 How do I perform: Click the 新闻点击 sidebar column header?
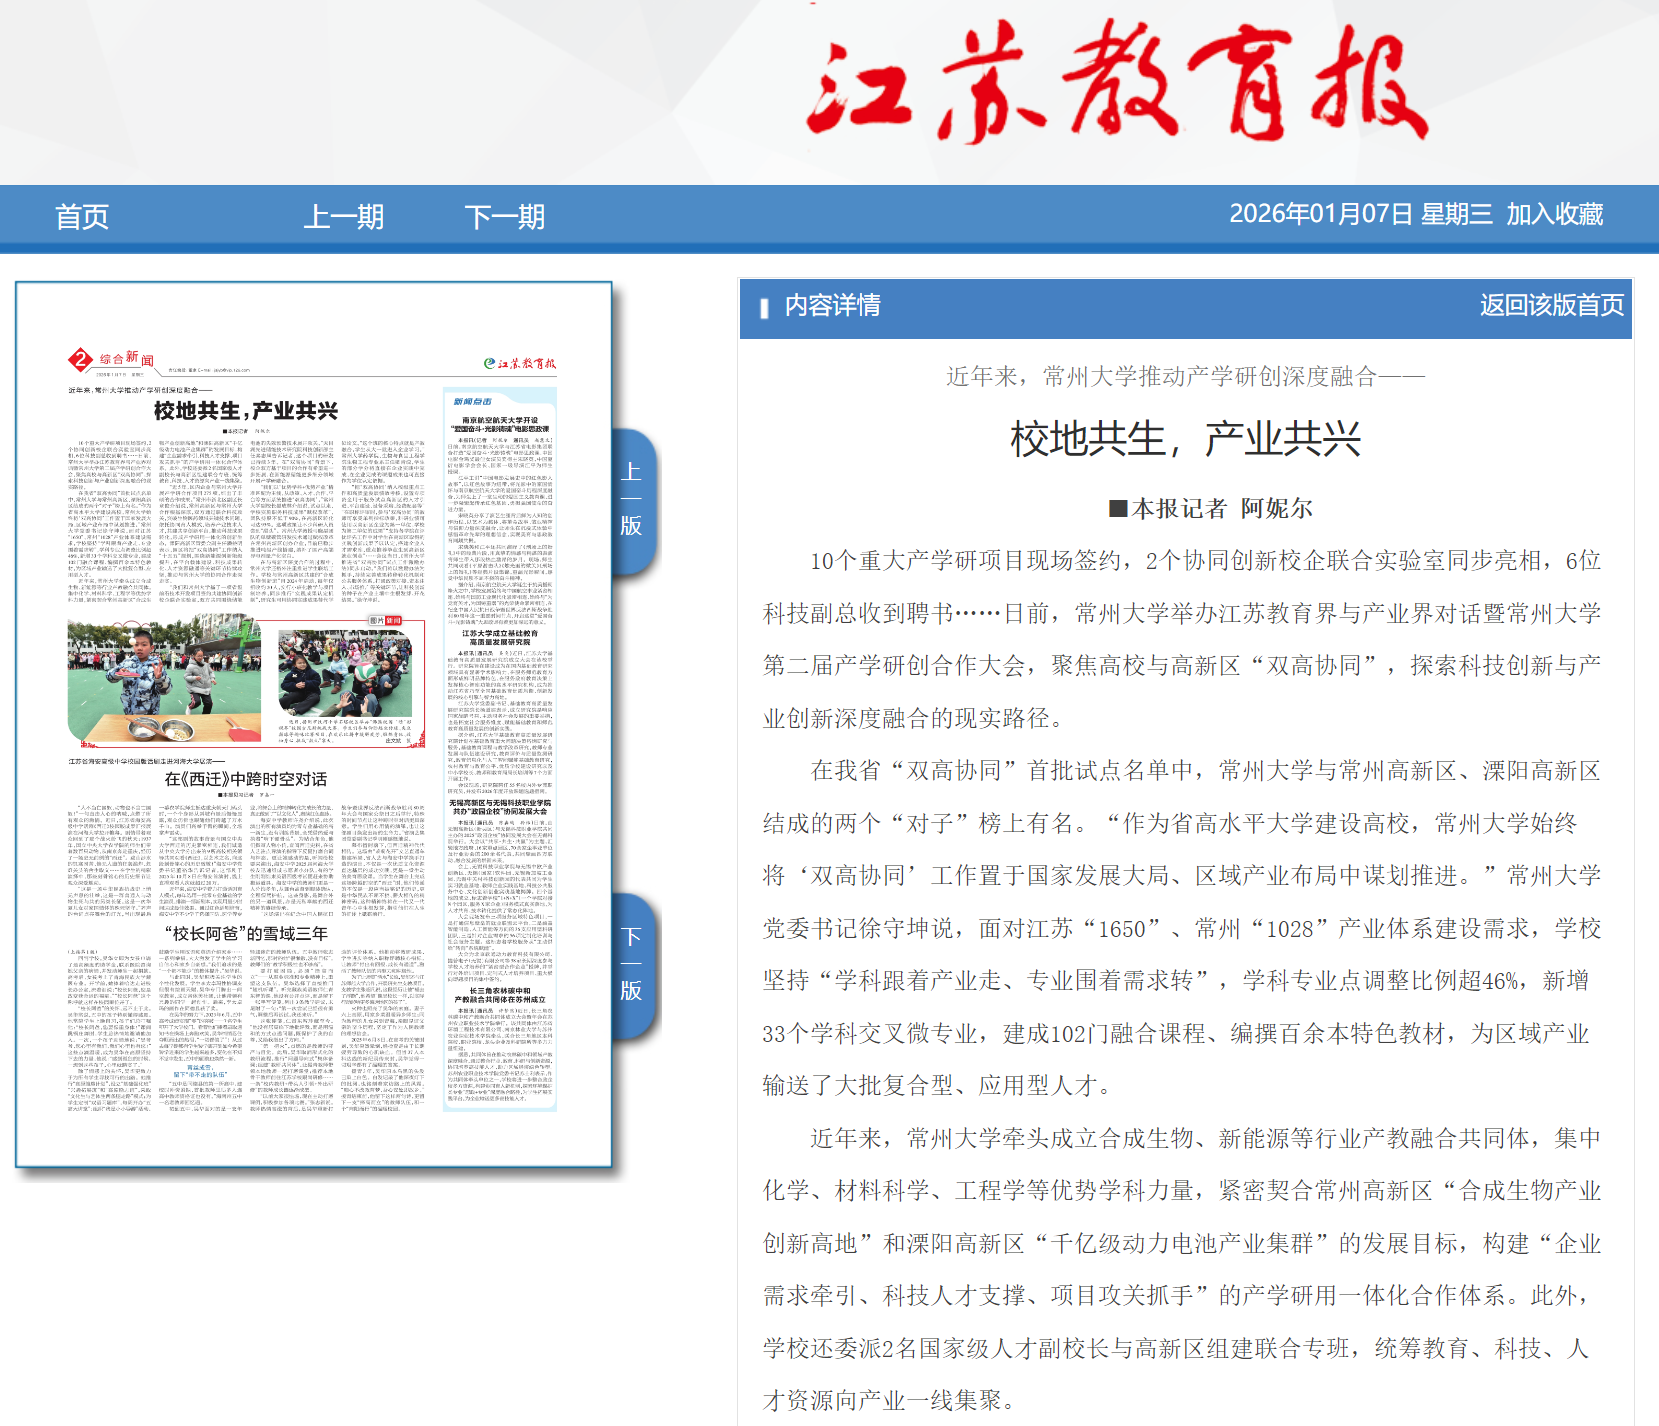click(x=473, y=401)
